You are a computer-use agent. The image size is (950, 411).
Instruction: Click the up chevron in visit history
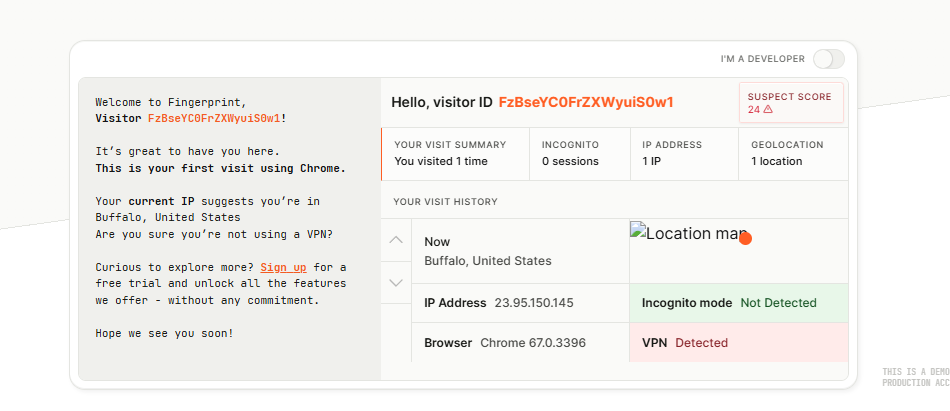pos(396,240)
